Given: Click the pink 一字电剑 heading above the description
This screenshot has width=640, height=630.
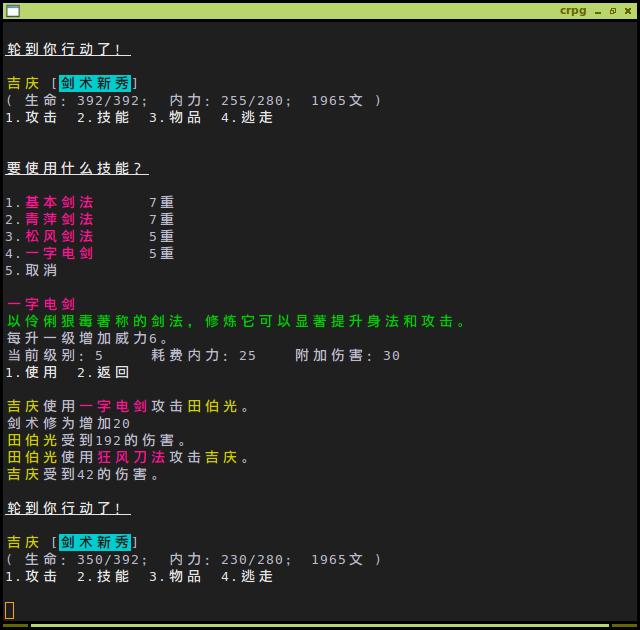Looking at the screenshot, I should (41, 304).
